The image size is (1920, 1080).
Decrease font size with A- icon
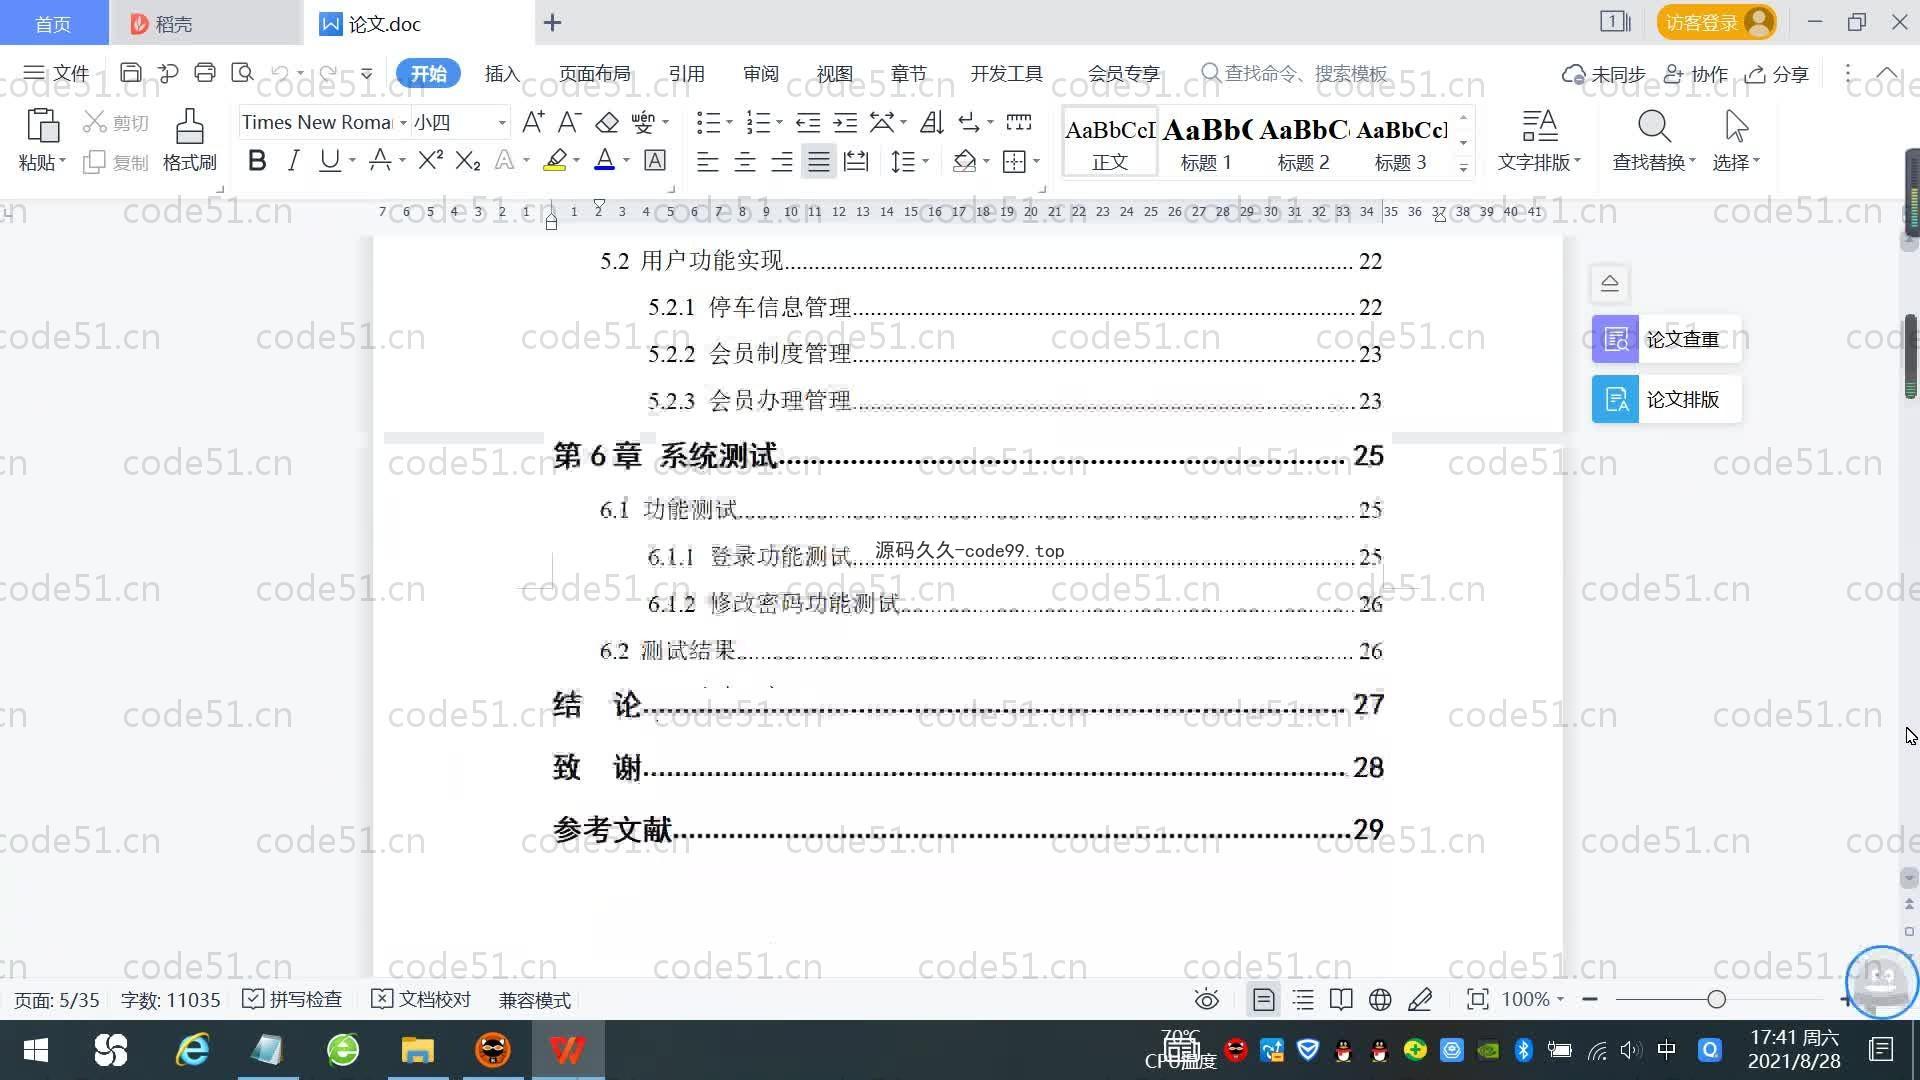click(569, 122)
